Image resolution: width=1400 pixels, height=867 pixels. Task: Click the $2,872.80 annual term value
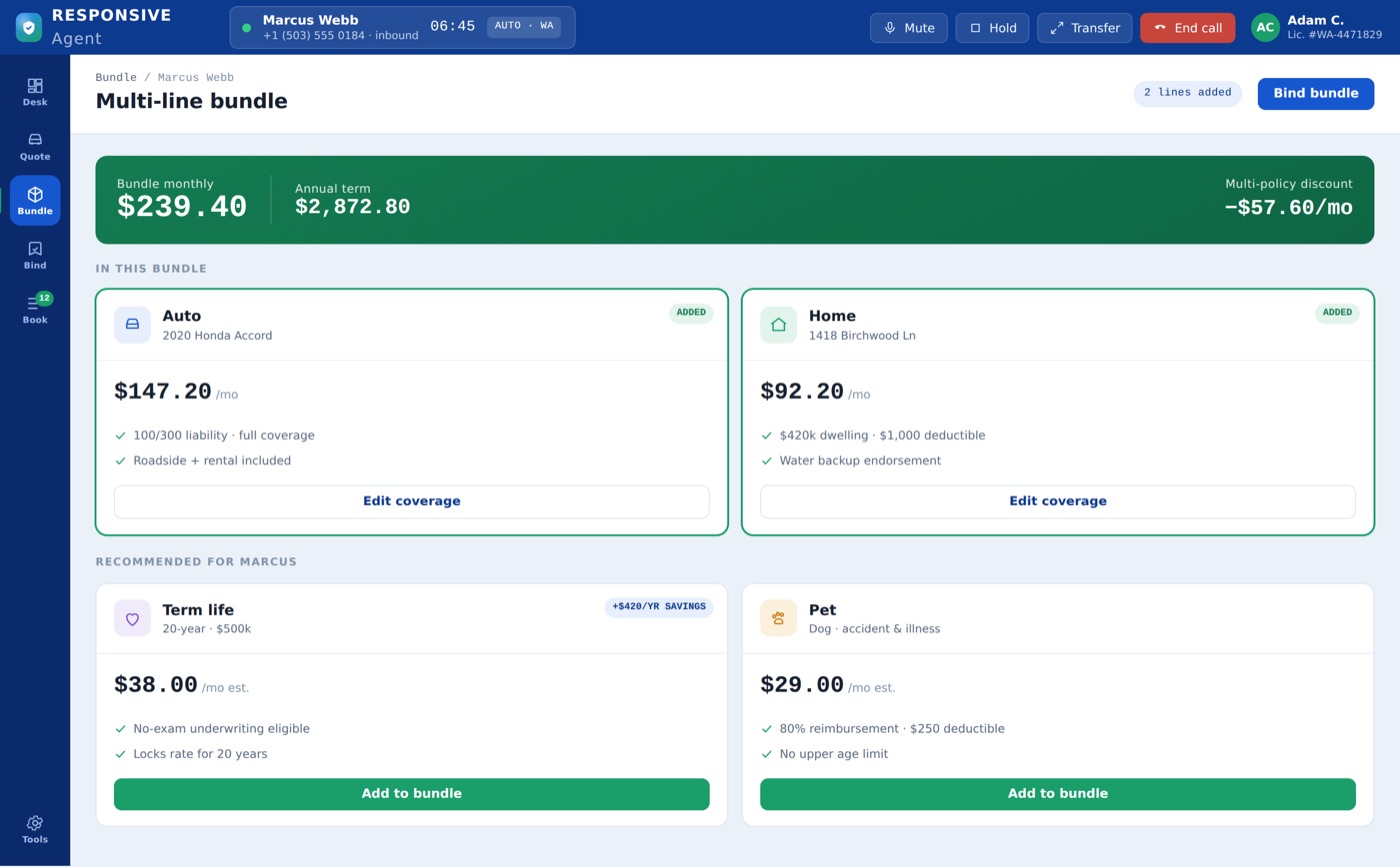click(352, 207)
